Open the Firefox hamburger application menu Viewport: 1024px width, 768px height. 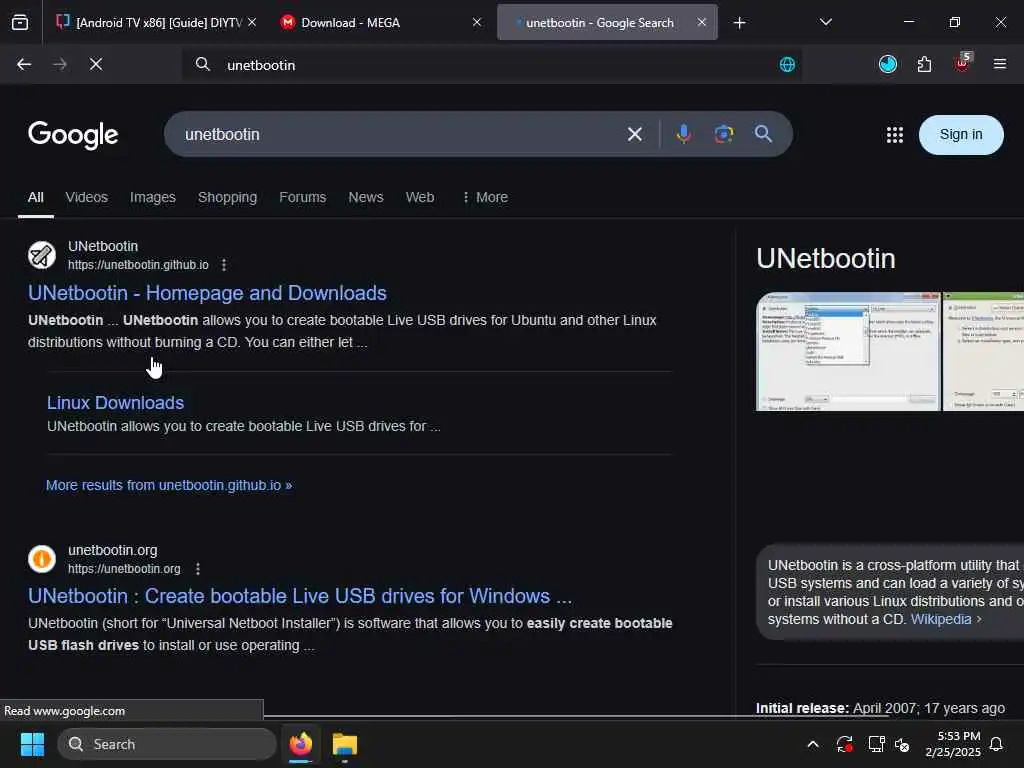coord(999,64)
